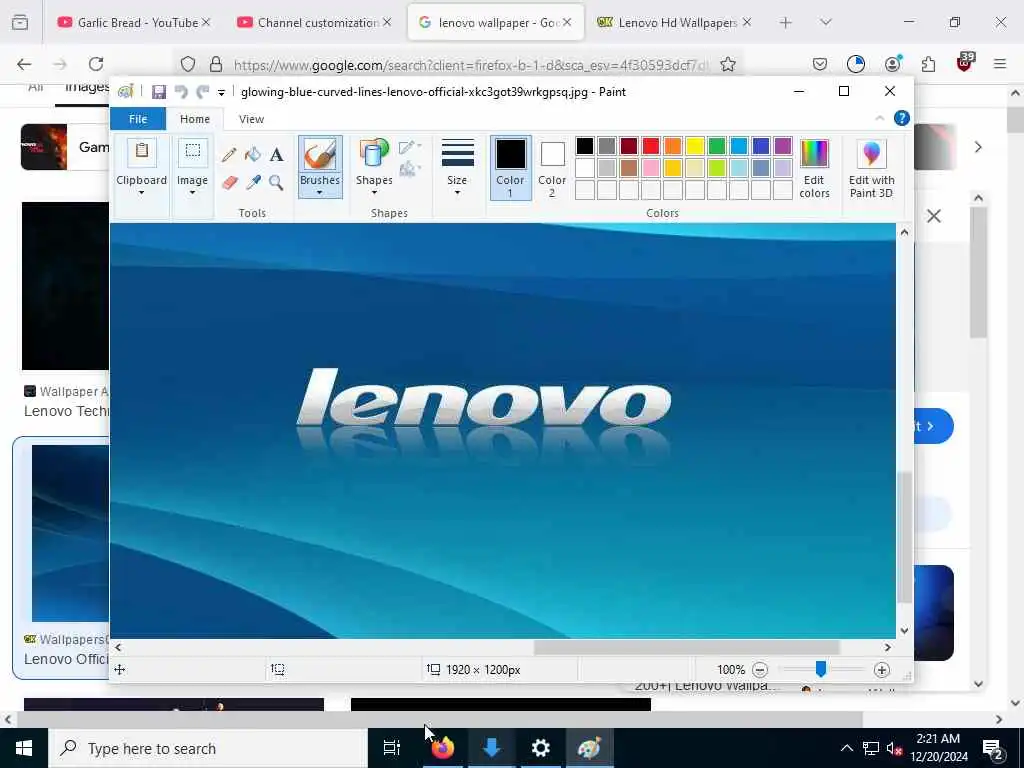
Task: Open the Shape outline dropdown
Action: [410, 147]
